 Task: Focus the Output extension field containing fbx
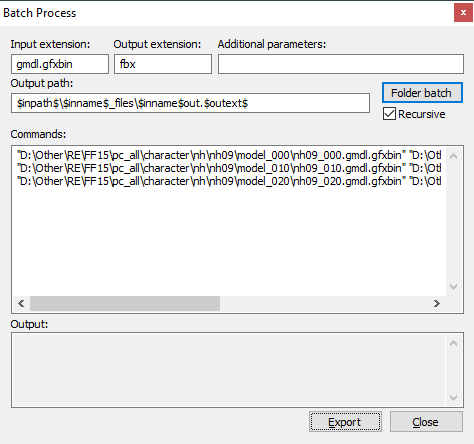tap(163, 64)
